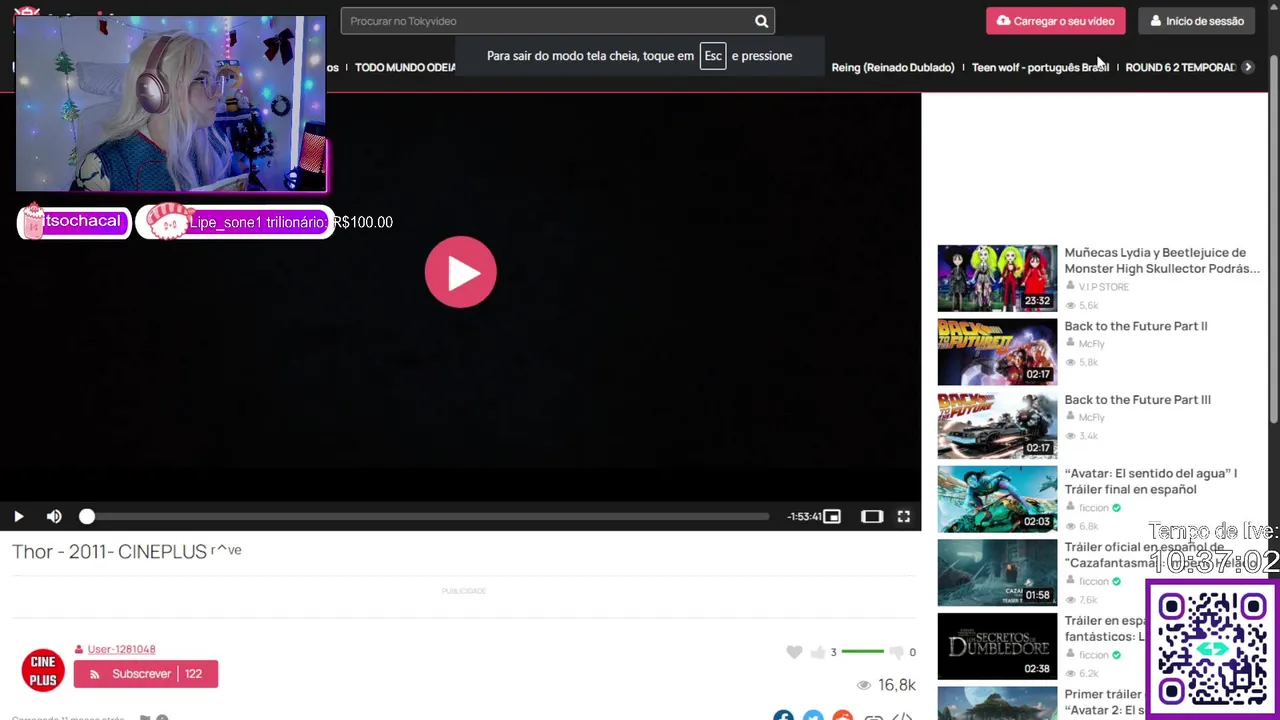Enable picture-in-picture mode
This screenshot has width=1280, height=720.
tap(832, 516)
